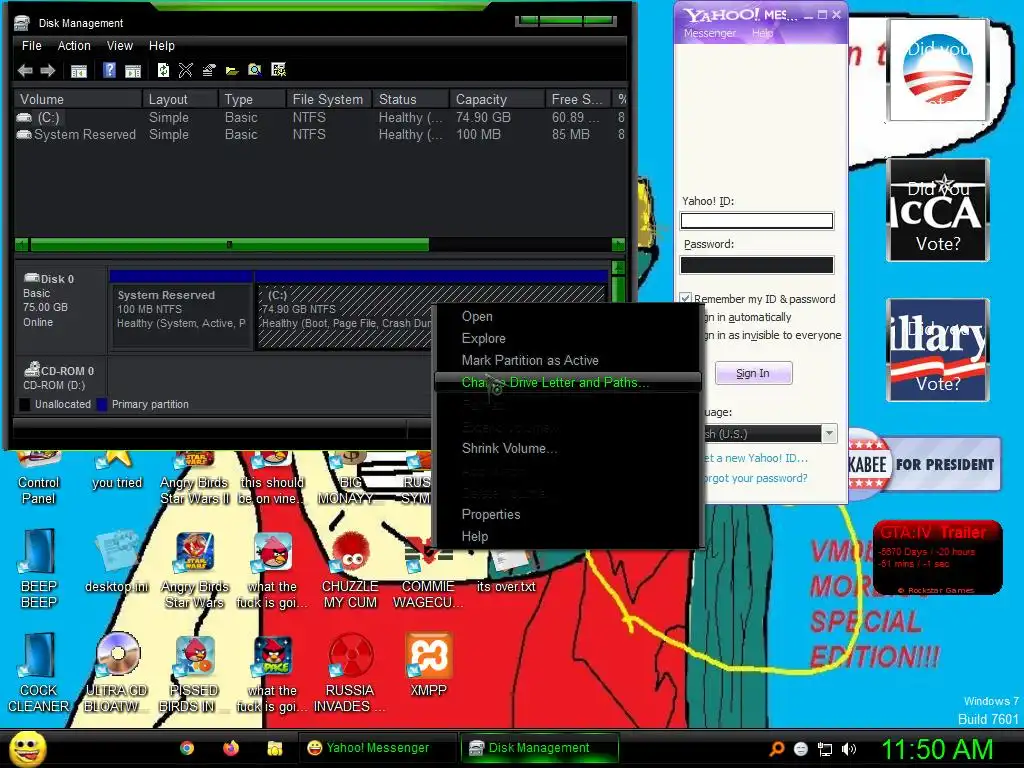
Task: Open Google Chrome from the taskbar
Action: [x=187, y=748]
